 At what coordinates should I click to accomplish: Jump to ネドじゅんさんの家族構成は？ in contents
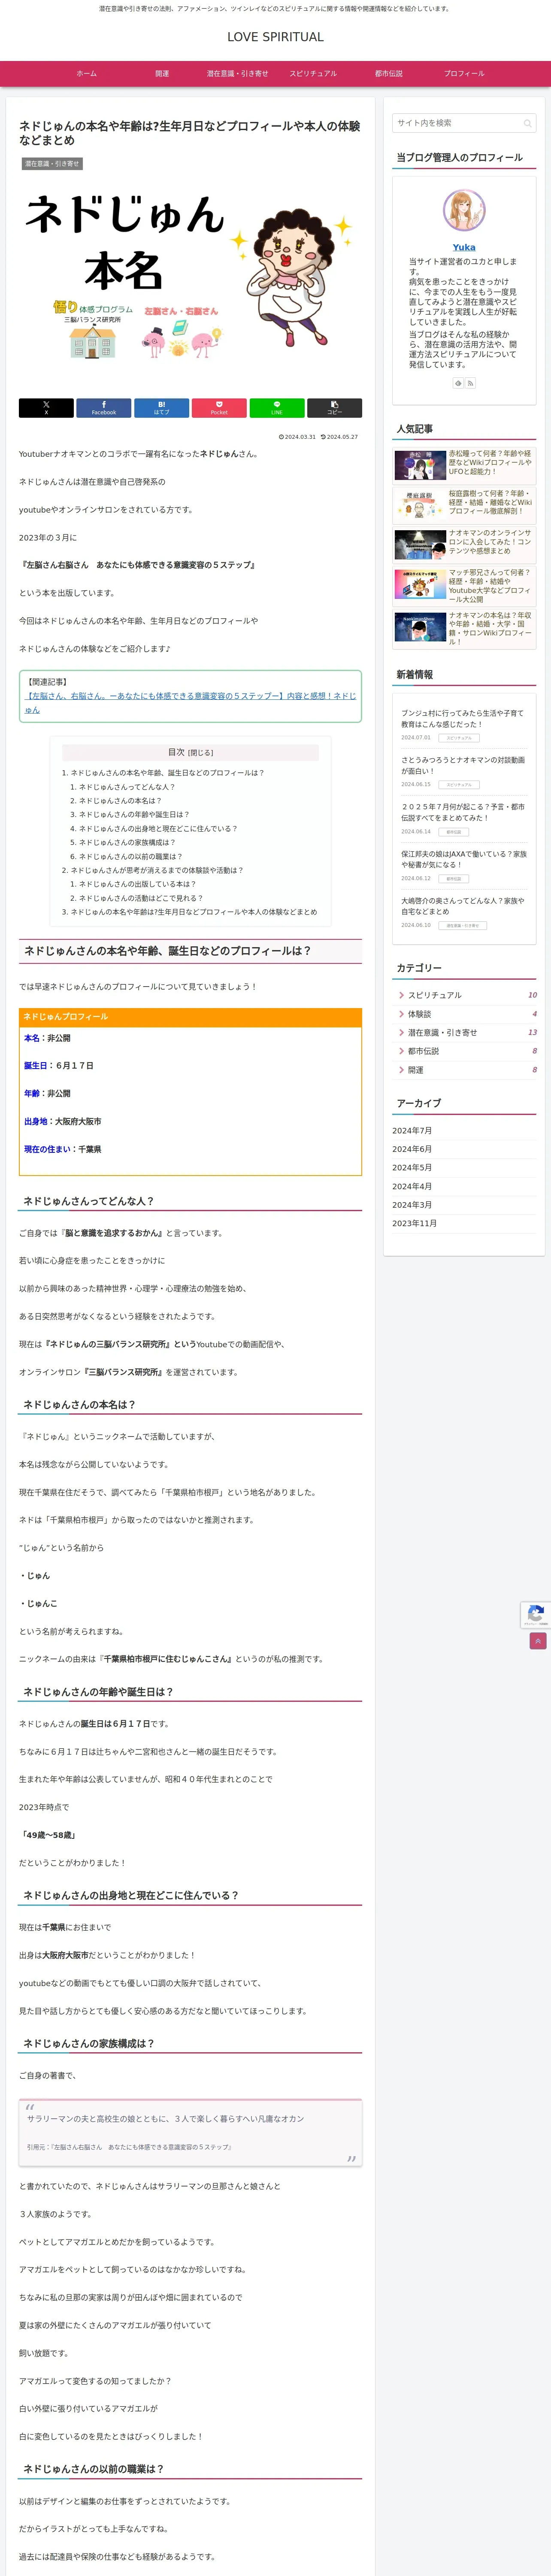[127, 843]
